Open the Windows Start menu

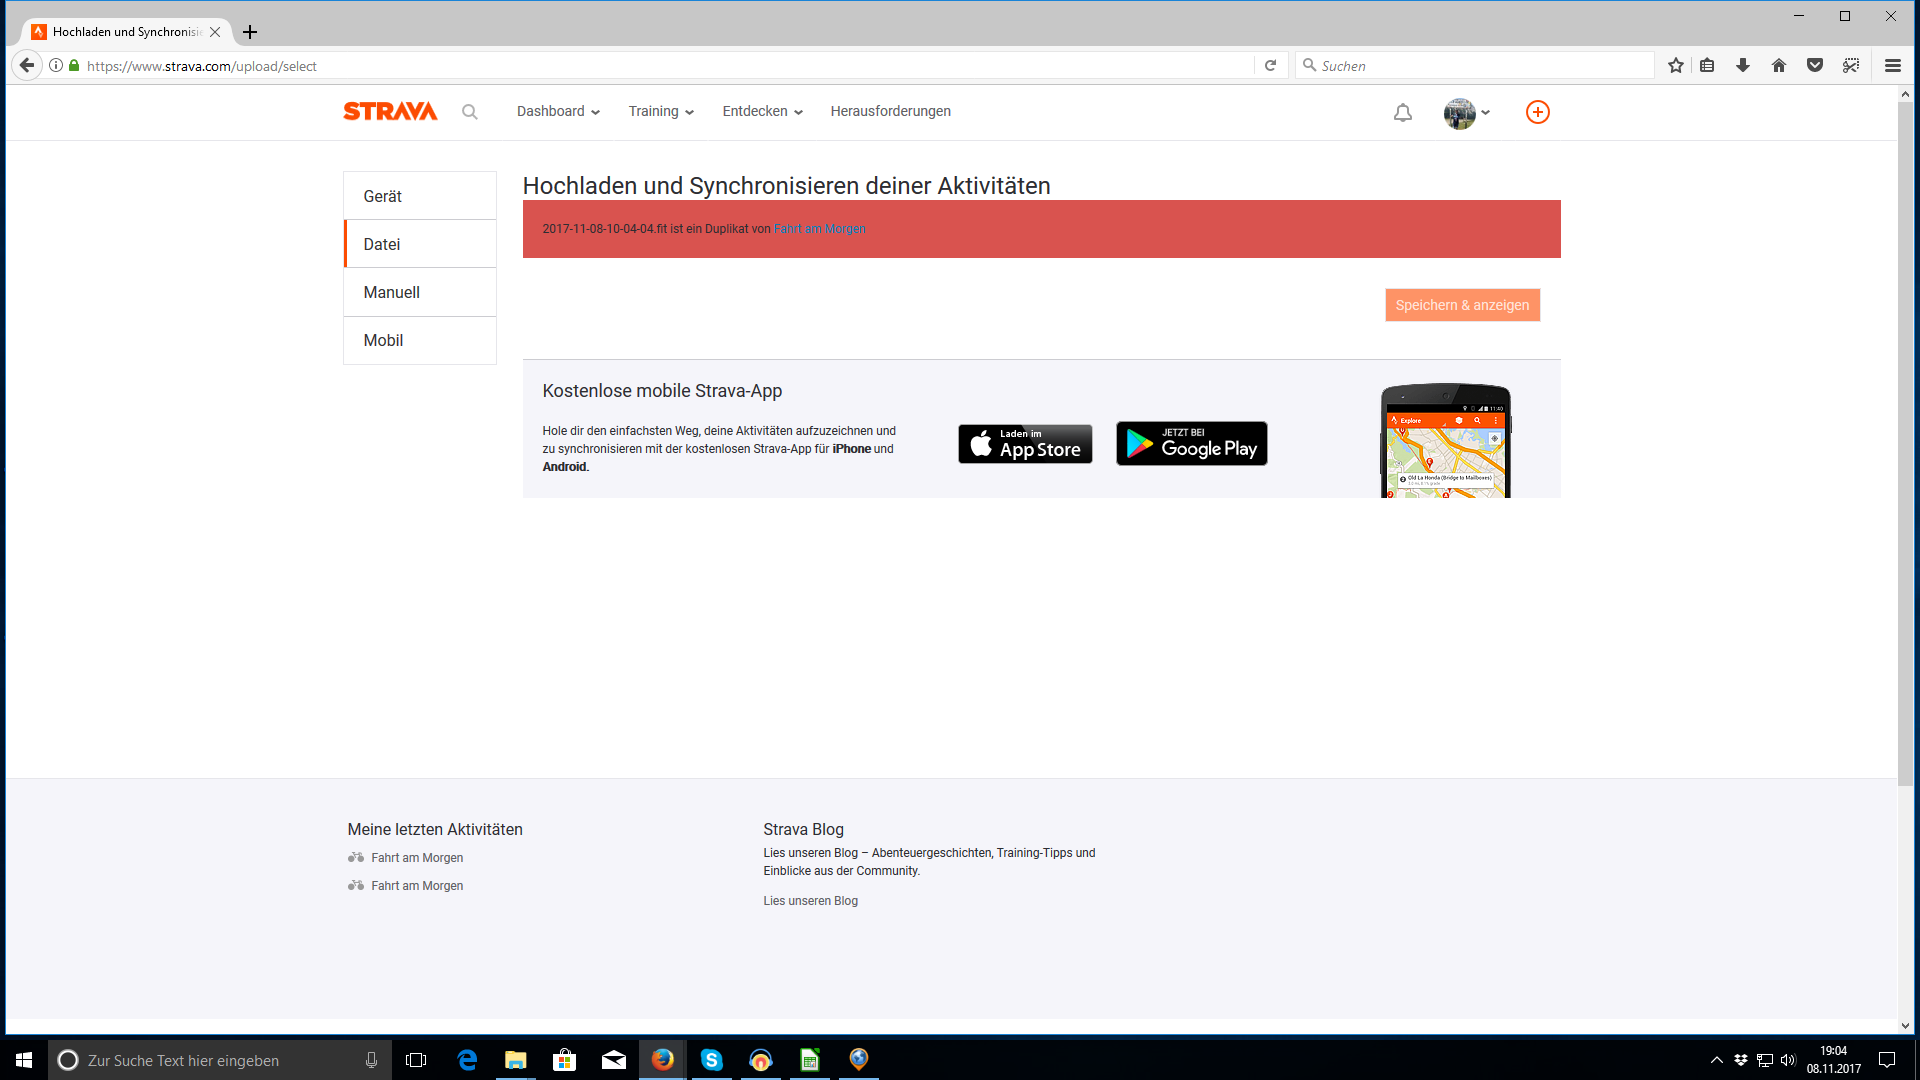[24, 1060]
